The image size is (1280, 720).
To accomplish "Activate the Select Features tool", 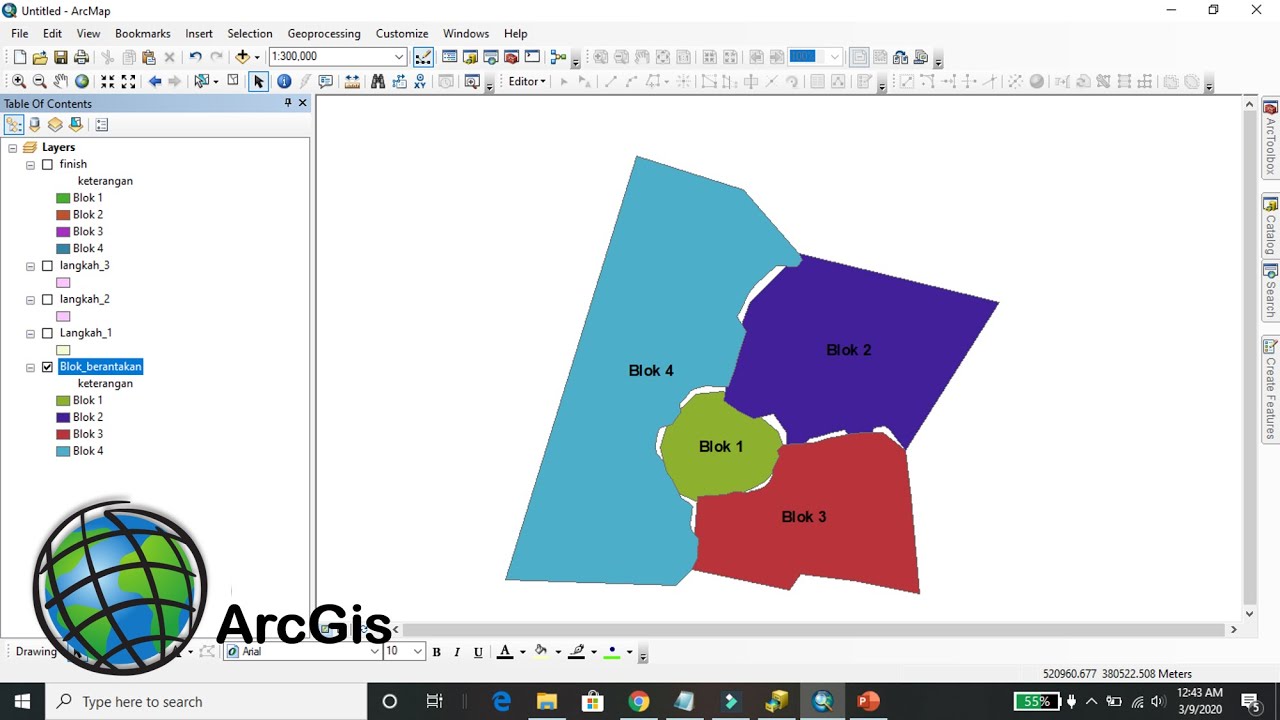I will tap(203, 82).
